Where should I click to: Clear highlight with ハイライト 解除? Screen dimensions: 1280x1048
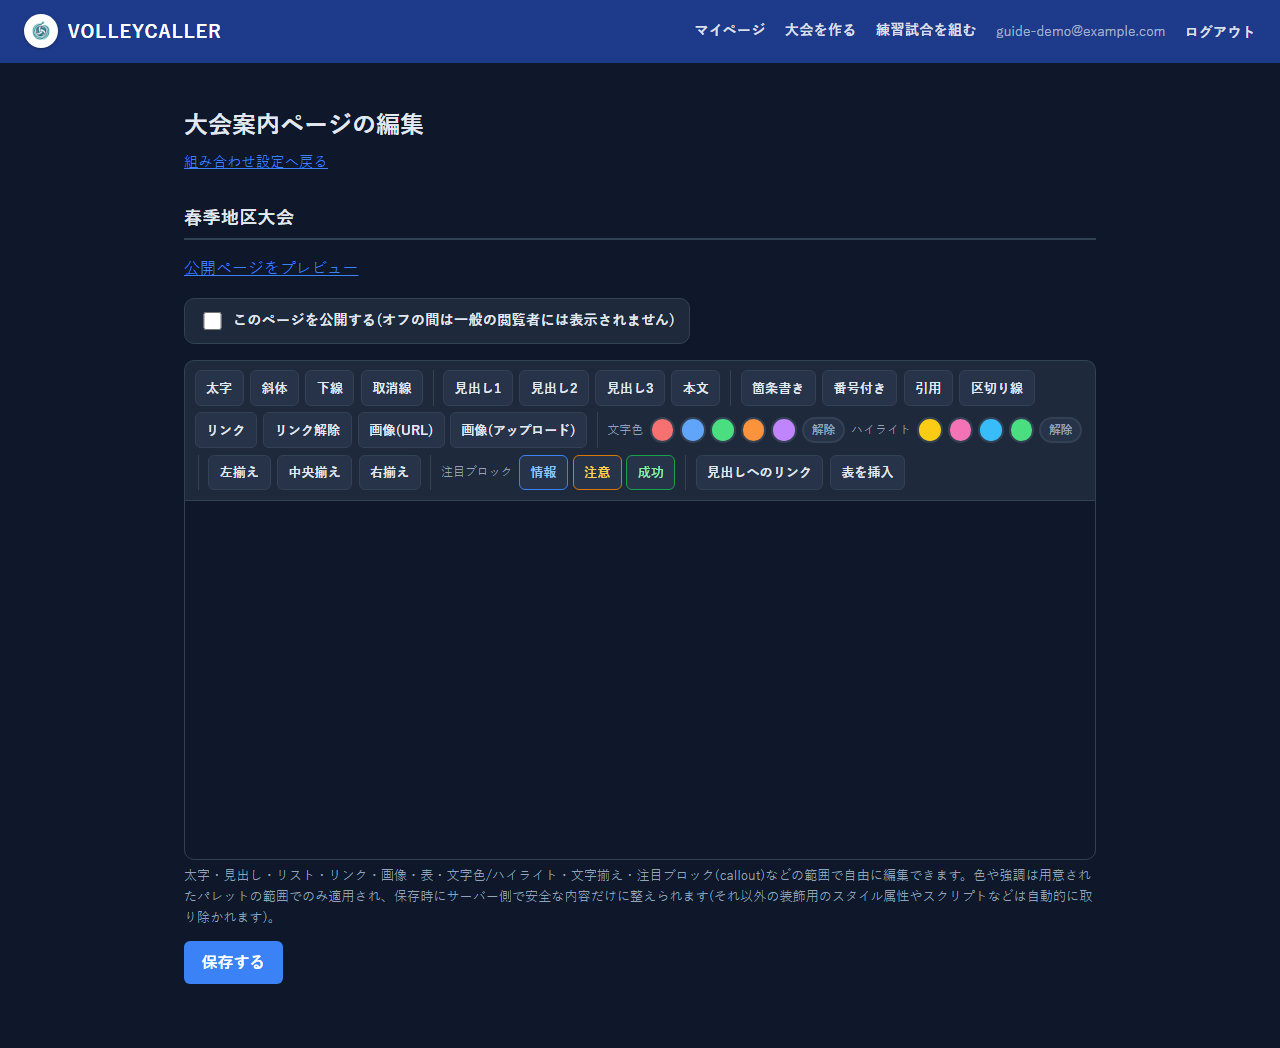tap(1061, 430)
